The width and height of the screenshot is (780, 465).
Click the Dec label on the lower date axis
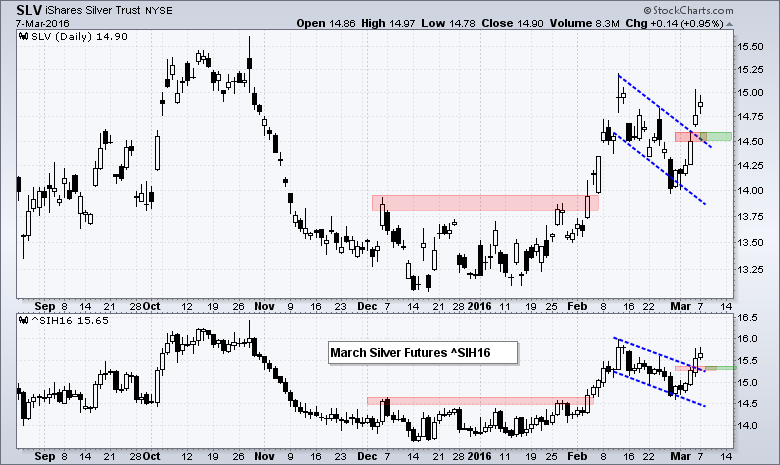[x=367, y=456]
